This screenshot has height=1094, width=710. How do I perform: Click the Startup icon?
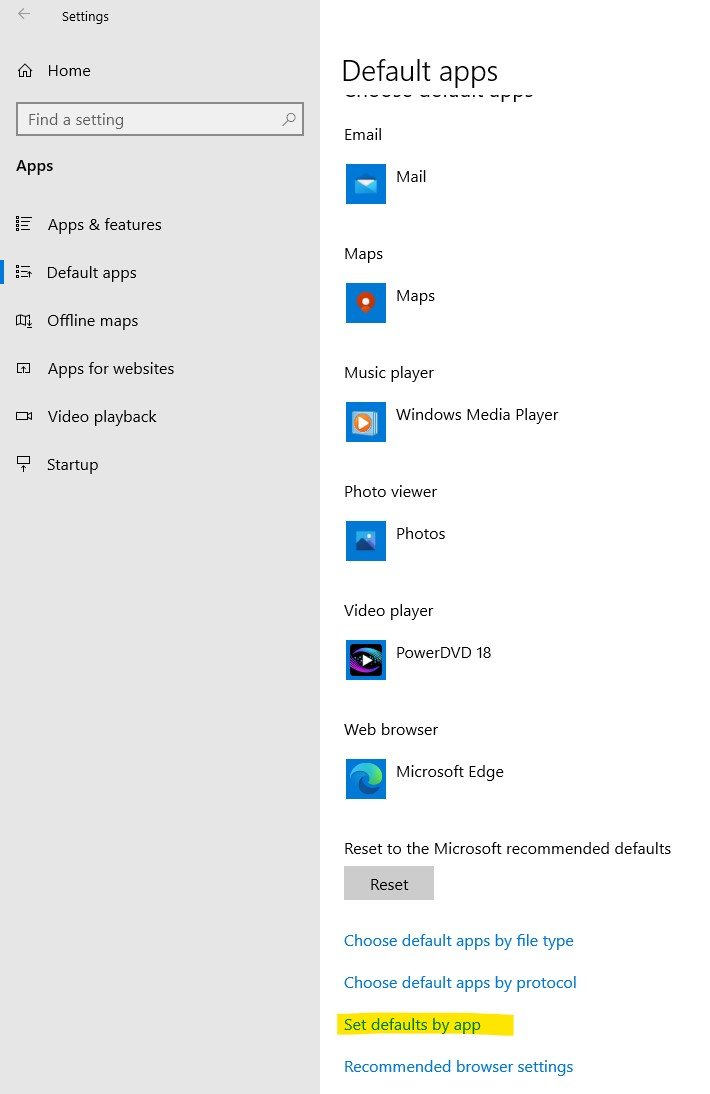(24, 464)
